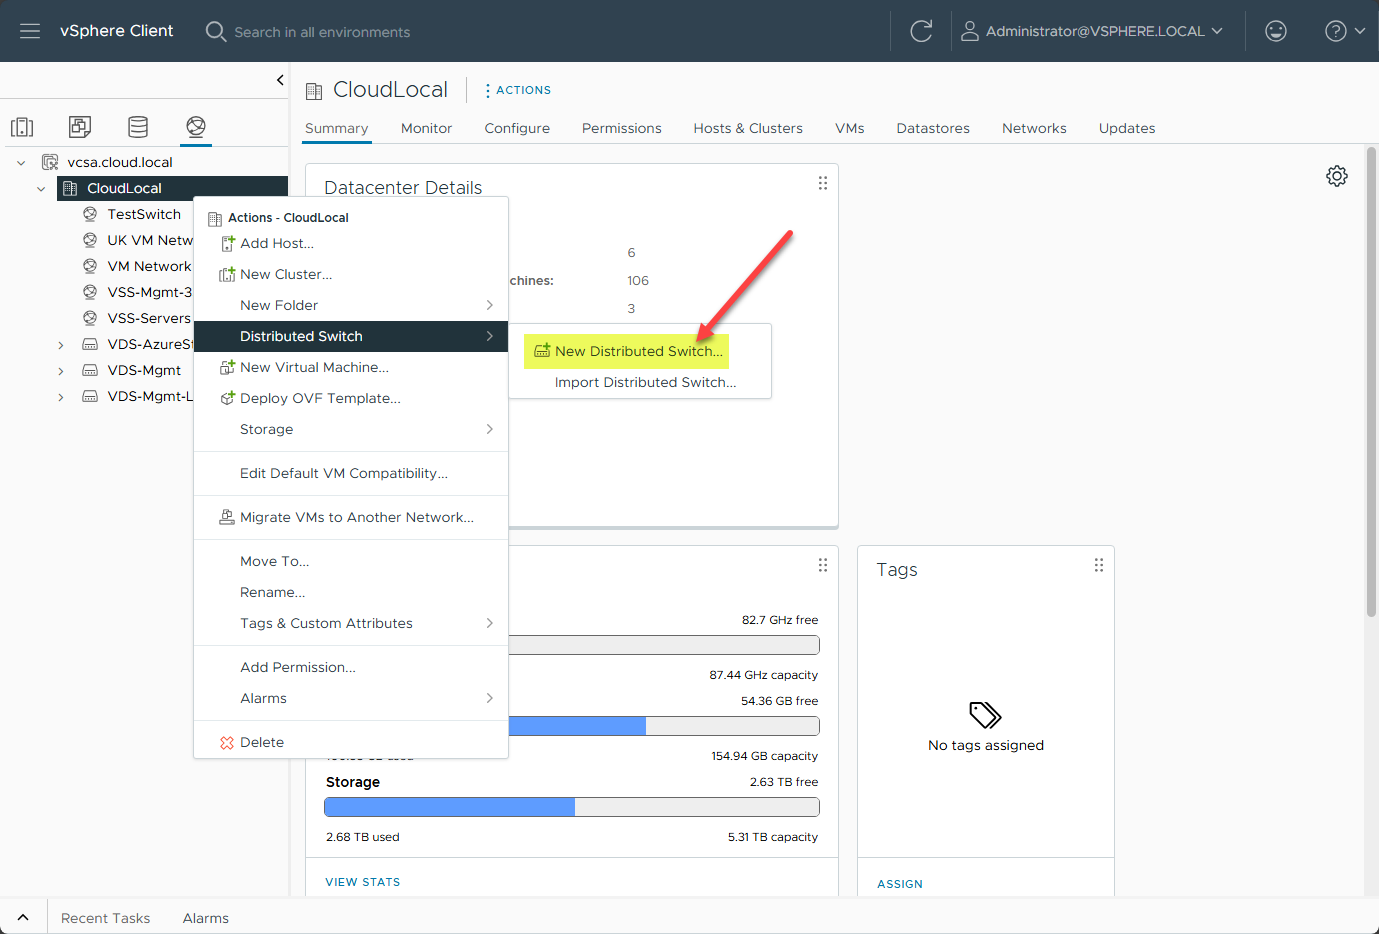
Task: Click the vertical scrollbar of summary page
Action: point(1371,382)
